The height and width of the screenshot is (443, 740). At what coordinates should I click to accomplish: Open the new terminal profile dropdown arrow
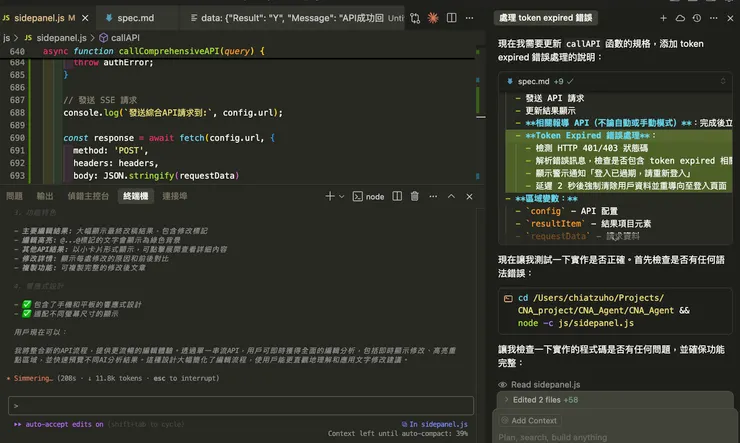point(342,196)
